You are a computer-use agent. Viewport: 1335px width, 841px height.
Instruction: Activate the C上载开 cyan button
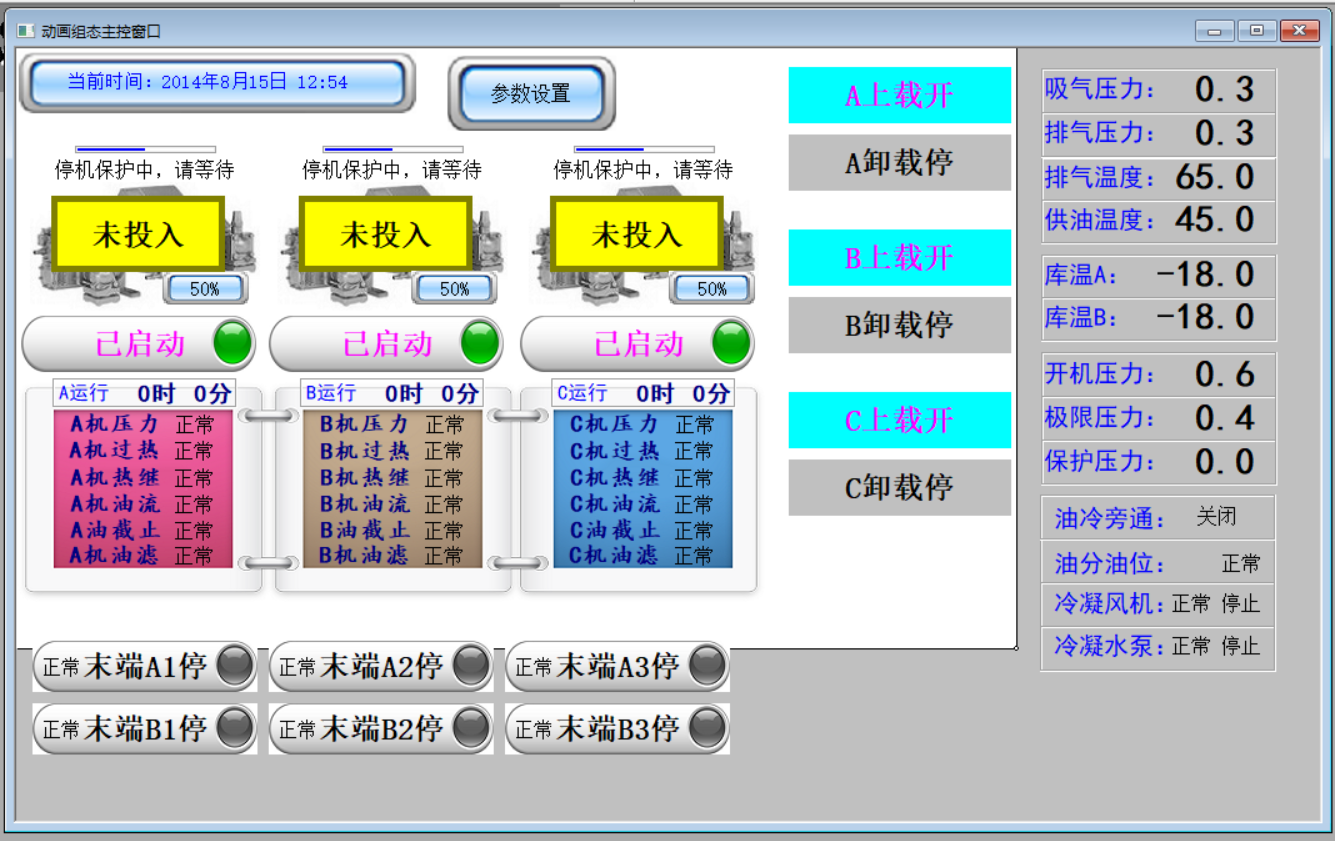click(900, 420)
